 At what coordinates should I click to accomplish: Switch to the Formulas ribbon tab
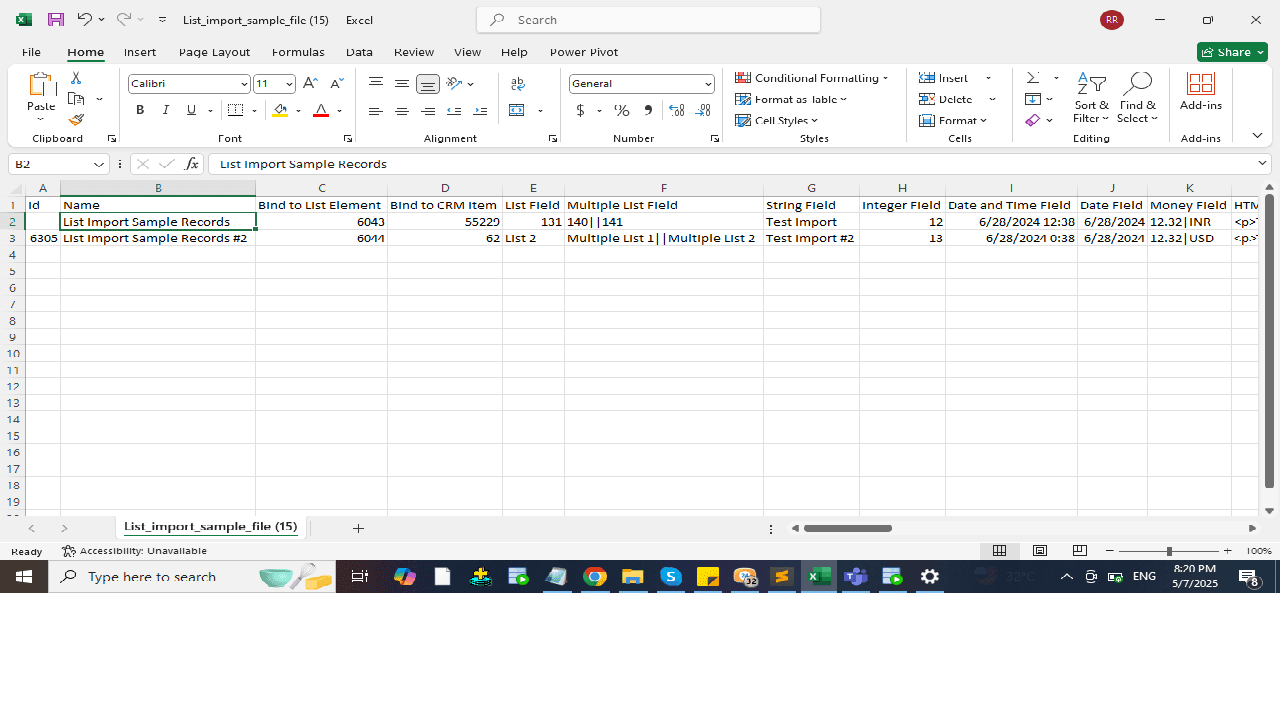click(x=298, y=52)
